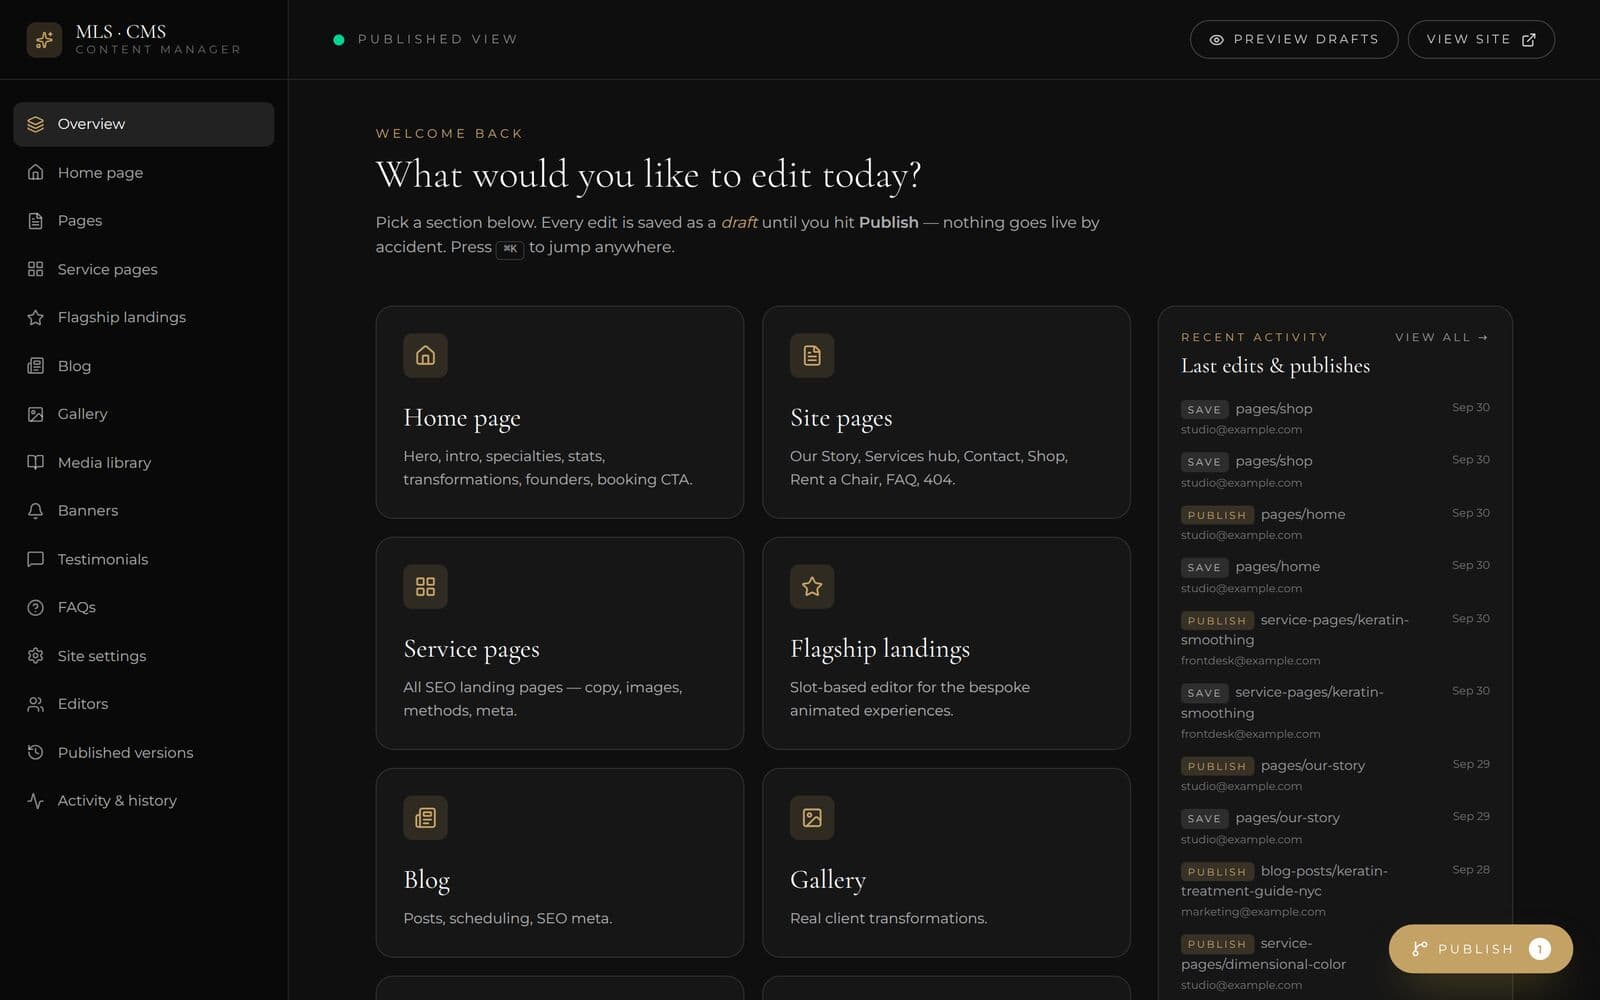Open the Home page card title
Viewport: 1600px width, 1000px height.
462,418
